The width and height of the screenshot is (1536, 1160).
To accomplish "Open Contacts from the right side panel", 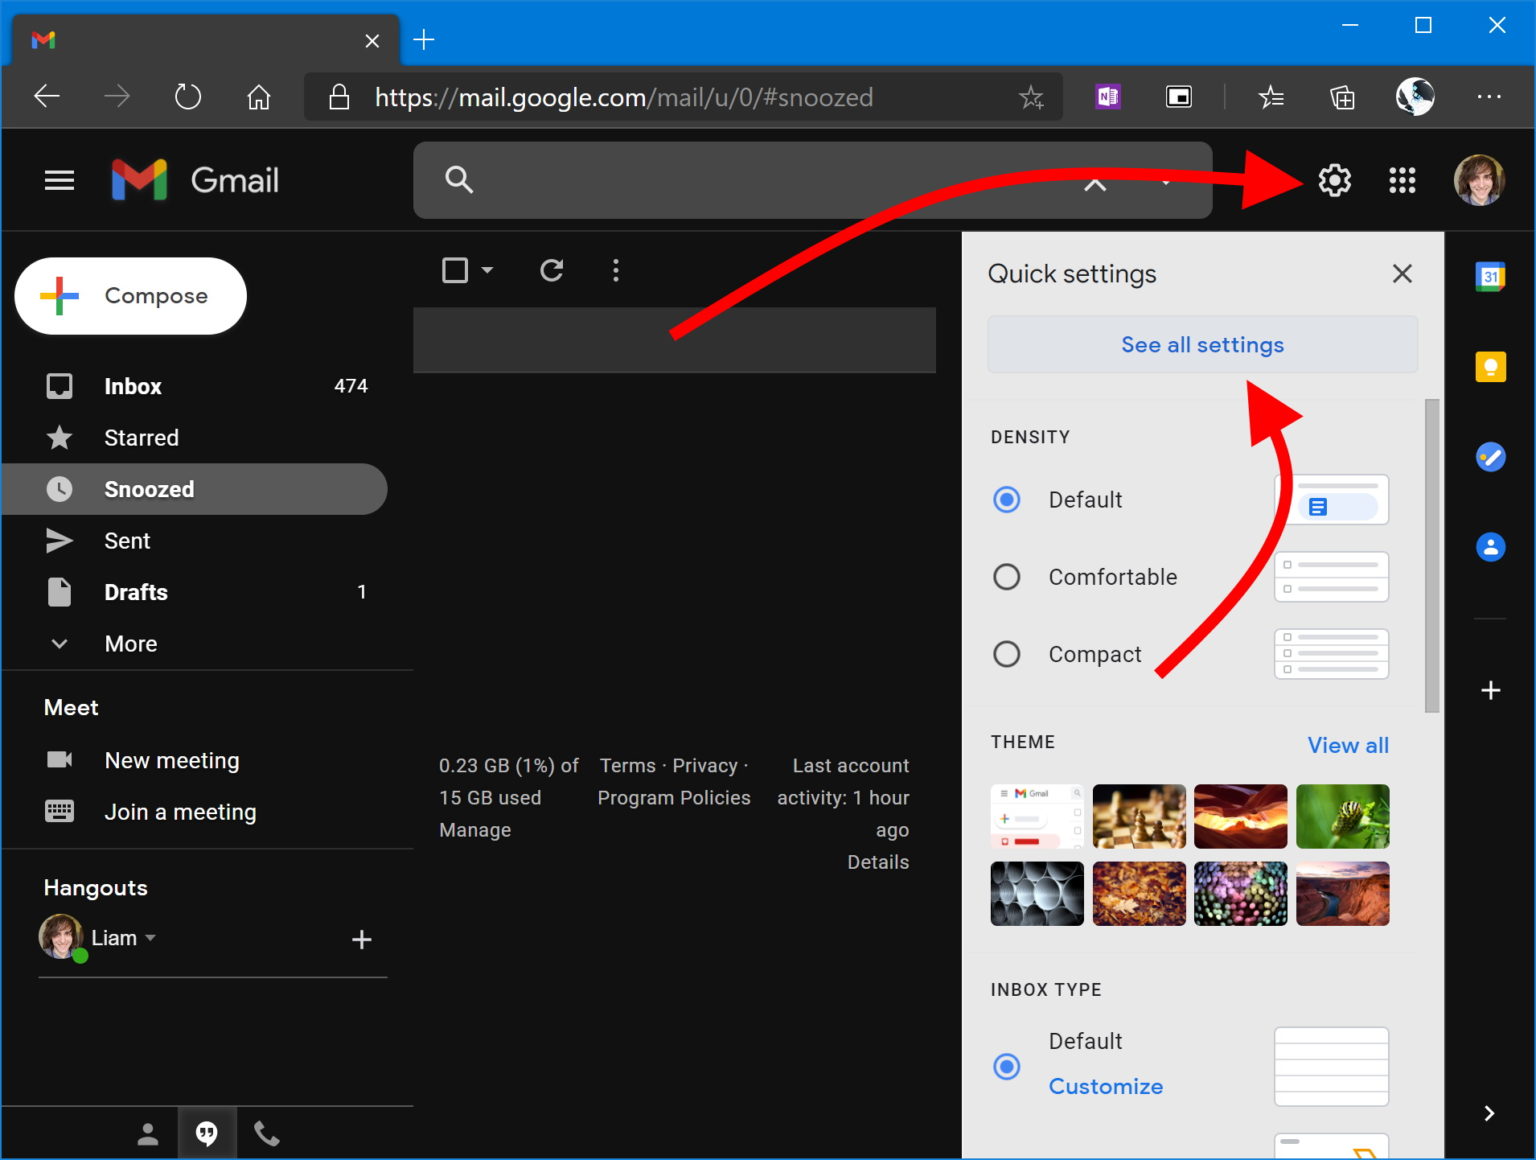I will pyautogui.click(x=1491, y=547).
